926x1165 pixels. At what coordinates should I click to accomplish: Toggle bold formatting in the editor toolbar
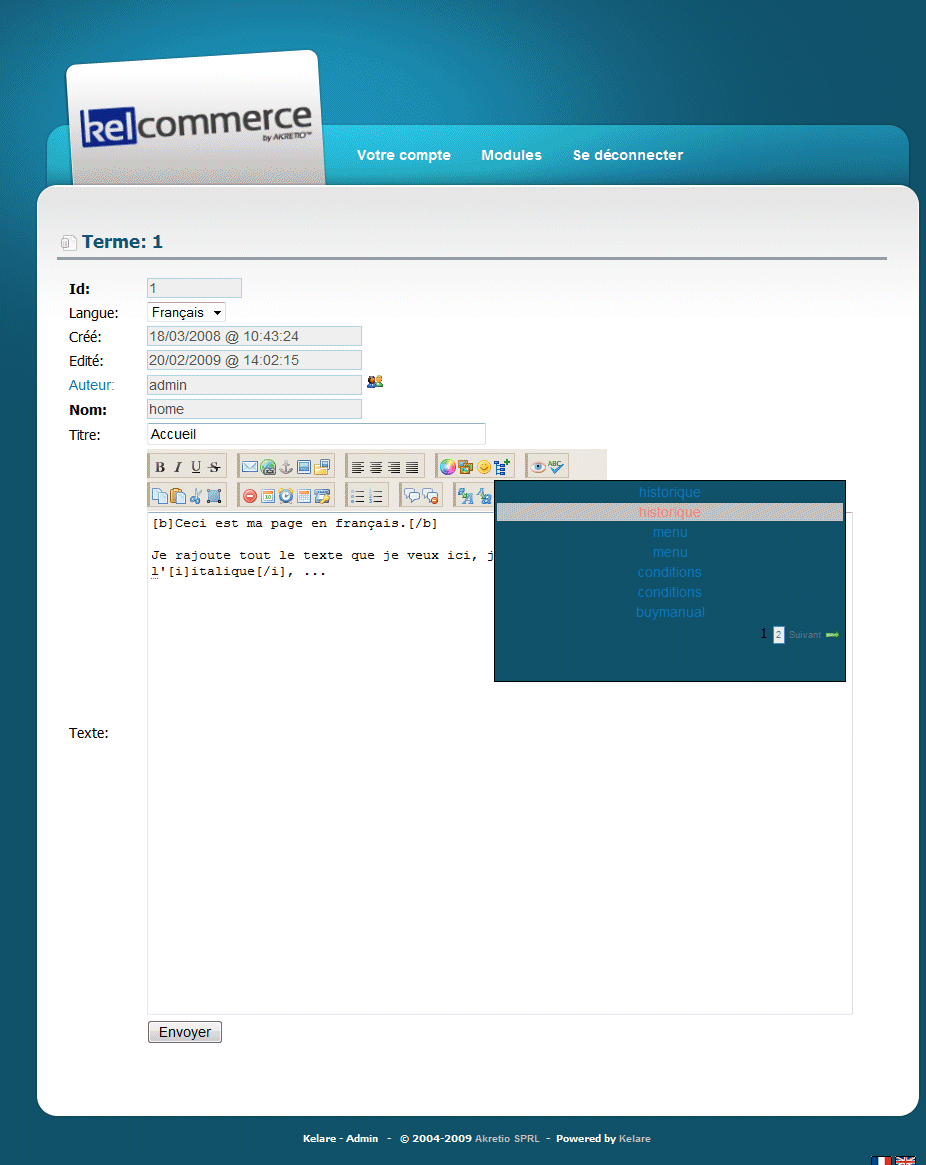pos(160,467)
